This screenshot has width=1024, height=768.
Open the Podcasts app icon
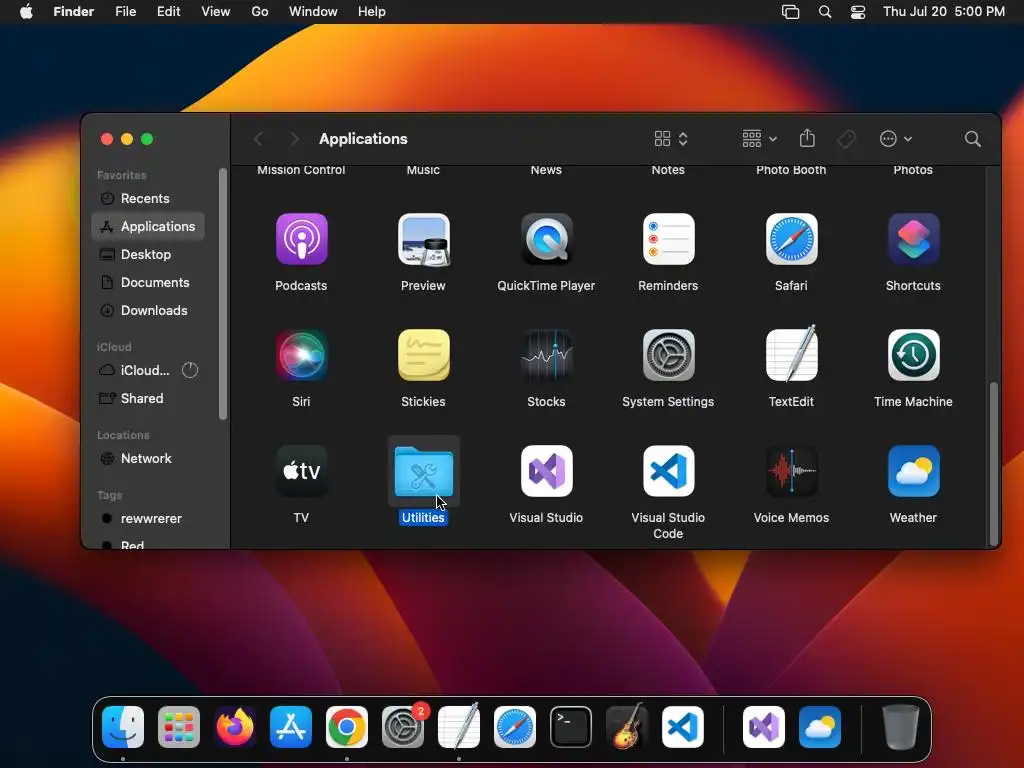click(x=301, y=239)
